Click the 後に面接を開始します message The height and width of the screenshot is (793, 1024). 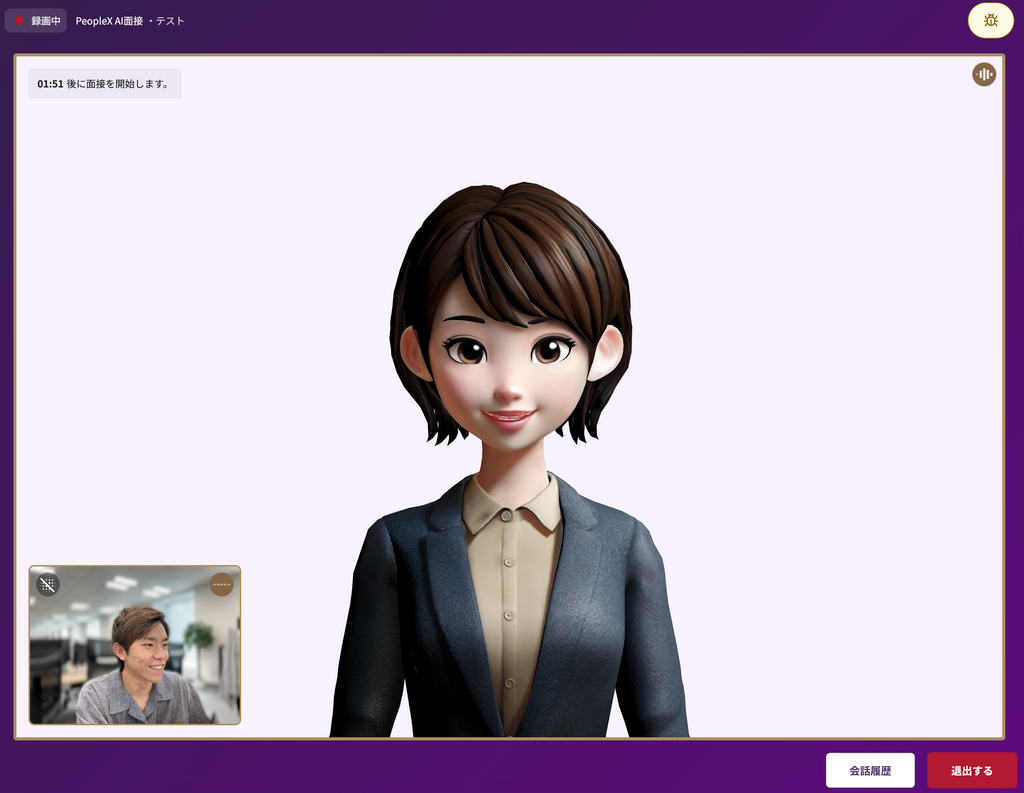(118, 84)
